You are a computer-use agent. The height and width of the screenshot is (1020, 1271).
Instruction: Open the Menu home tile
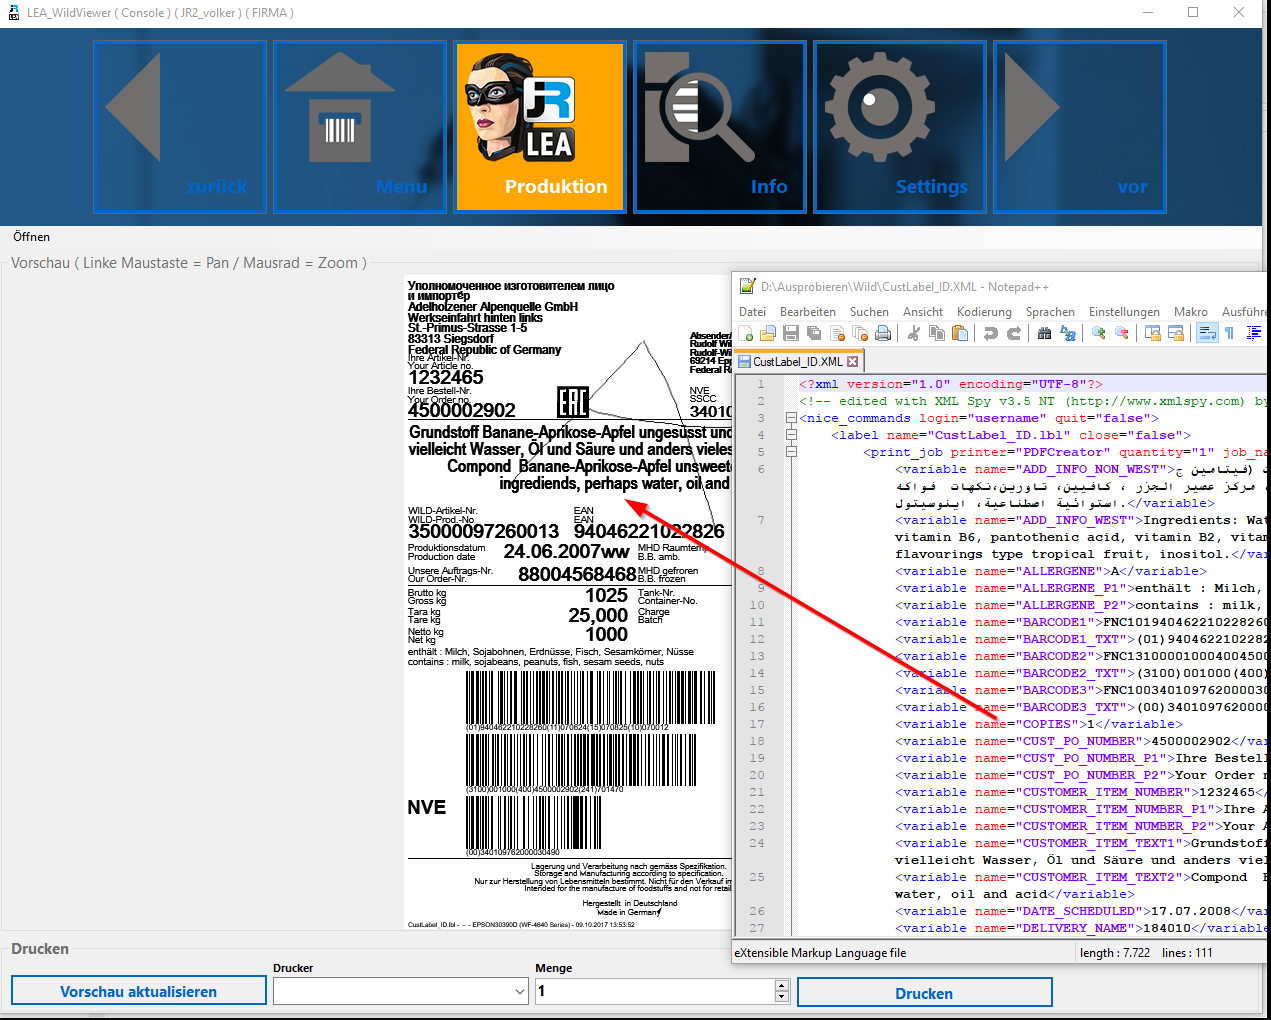pyautogui.click(x=360, y=127)
